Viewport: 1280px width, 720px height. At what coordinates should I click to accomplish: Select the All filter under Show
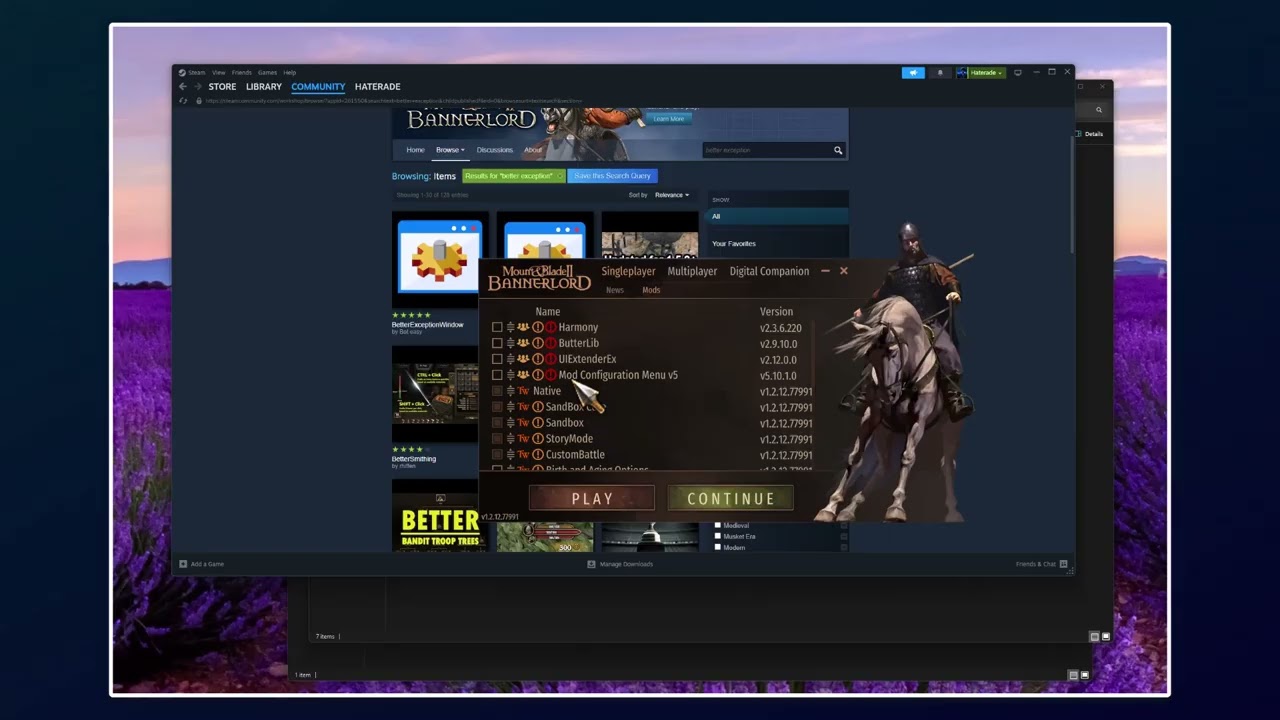(x=778, y=216)
